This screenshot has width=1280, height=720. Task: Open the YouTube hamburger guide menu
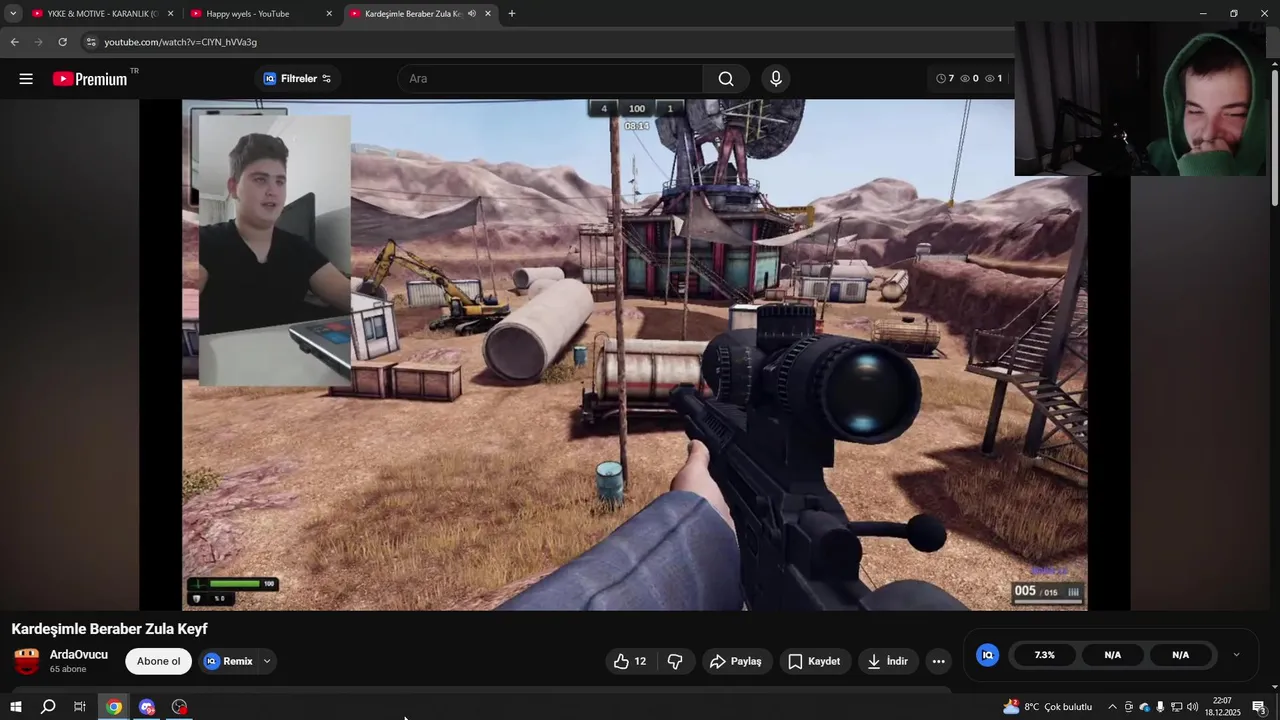point(26,79)
